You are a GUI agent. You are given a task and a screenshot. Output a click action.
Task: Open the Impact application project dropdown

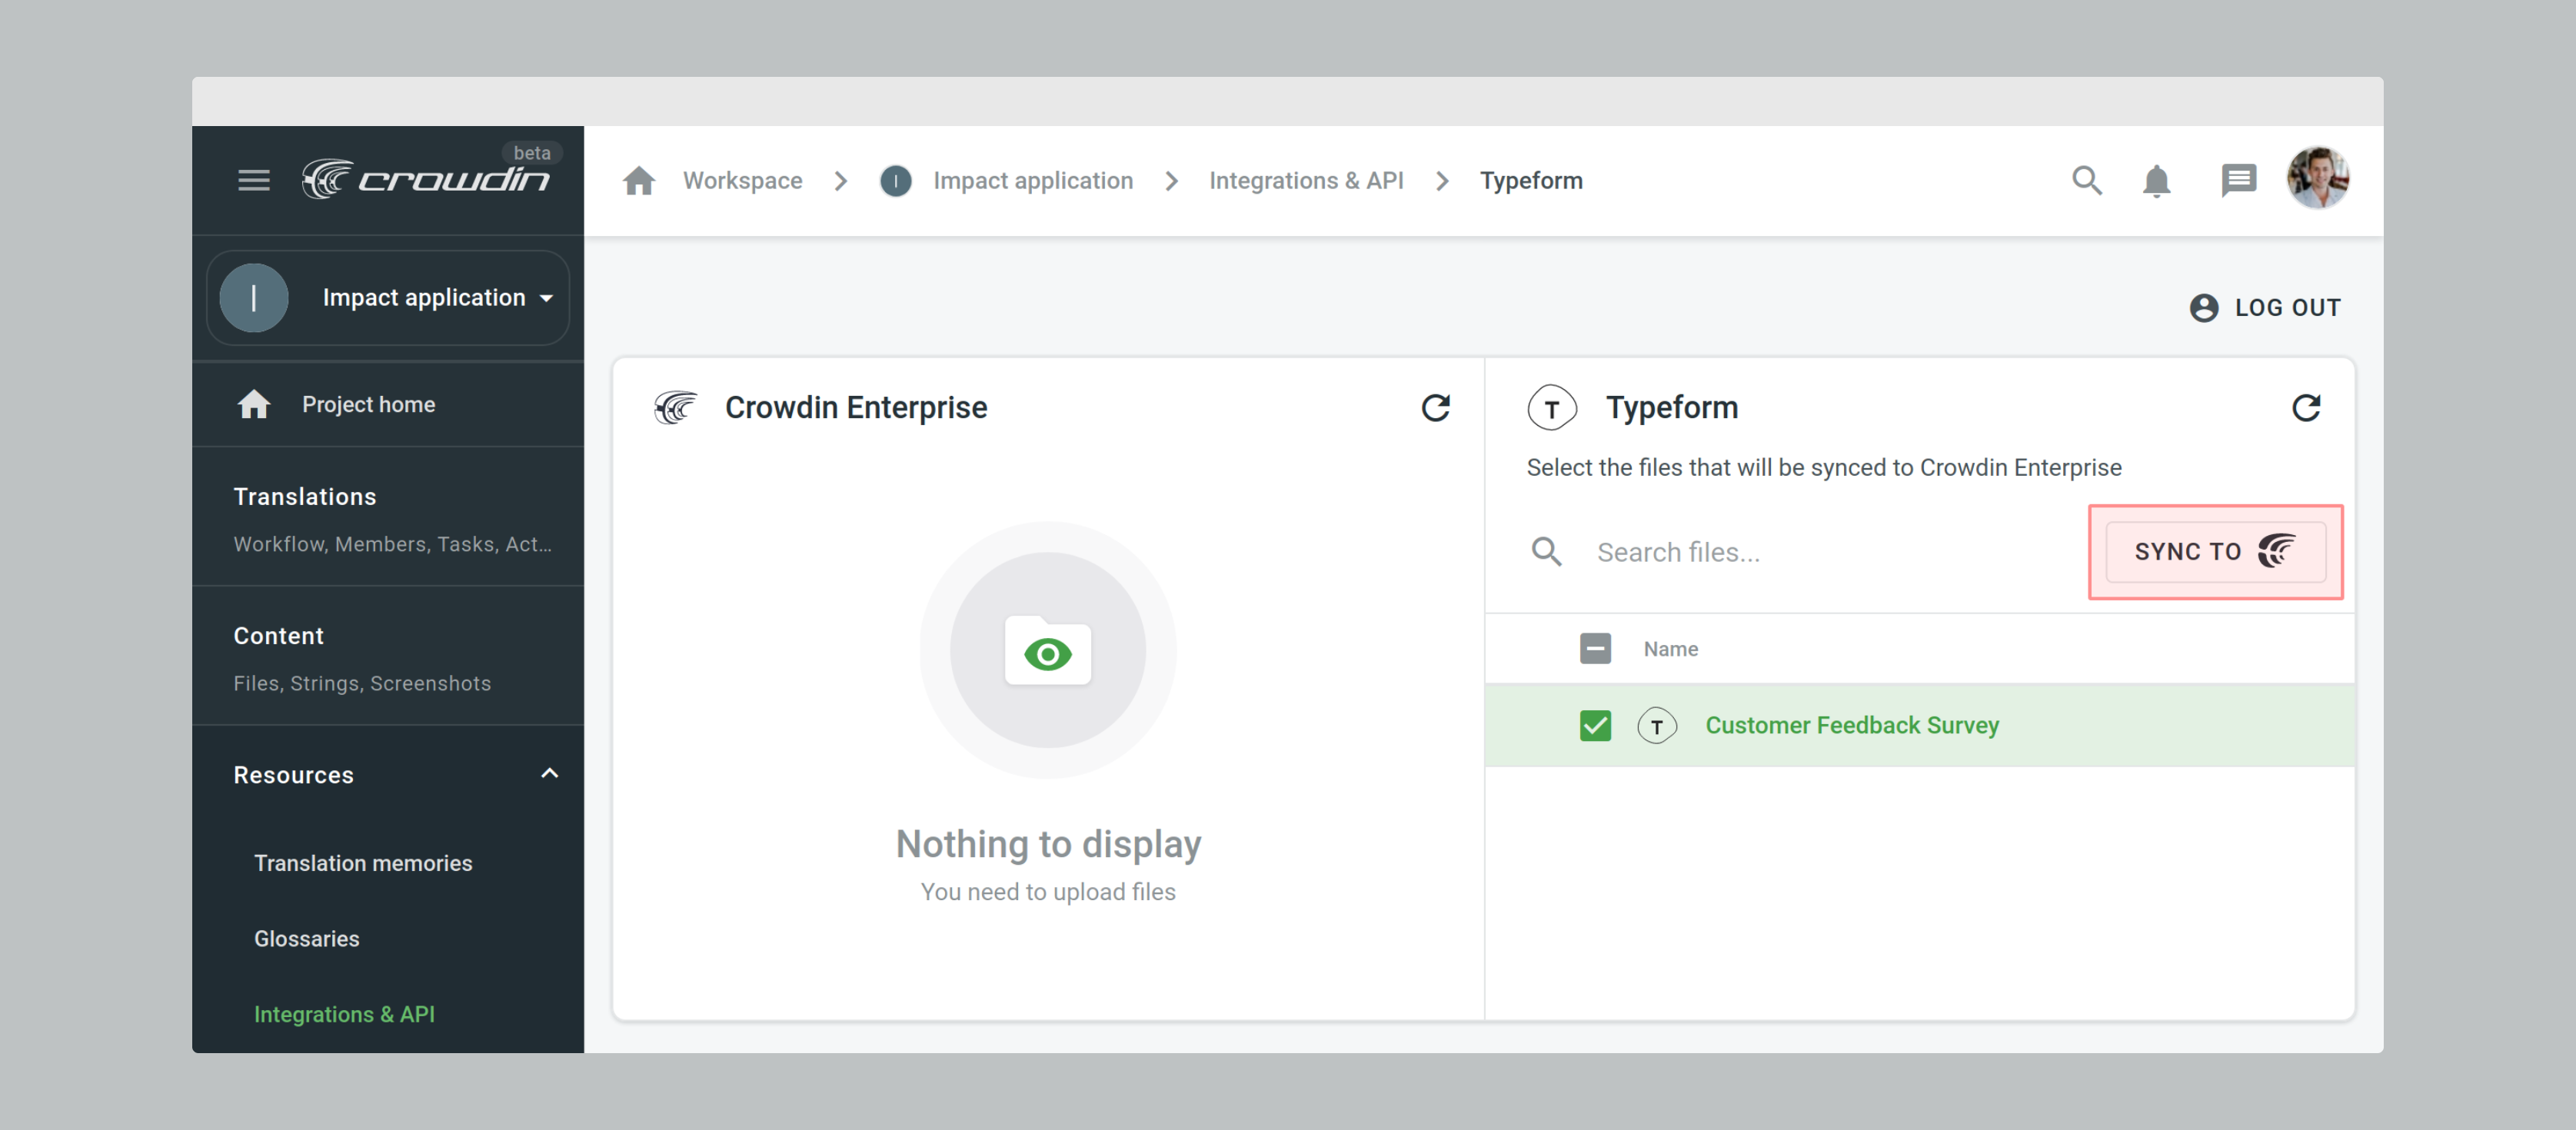coord(388,298)
